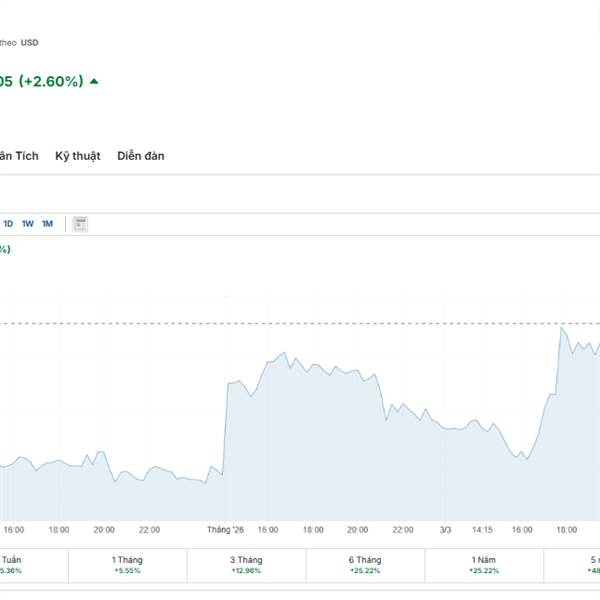Select the 1 Tháng performance period

pos(127,564)
